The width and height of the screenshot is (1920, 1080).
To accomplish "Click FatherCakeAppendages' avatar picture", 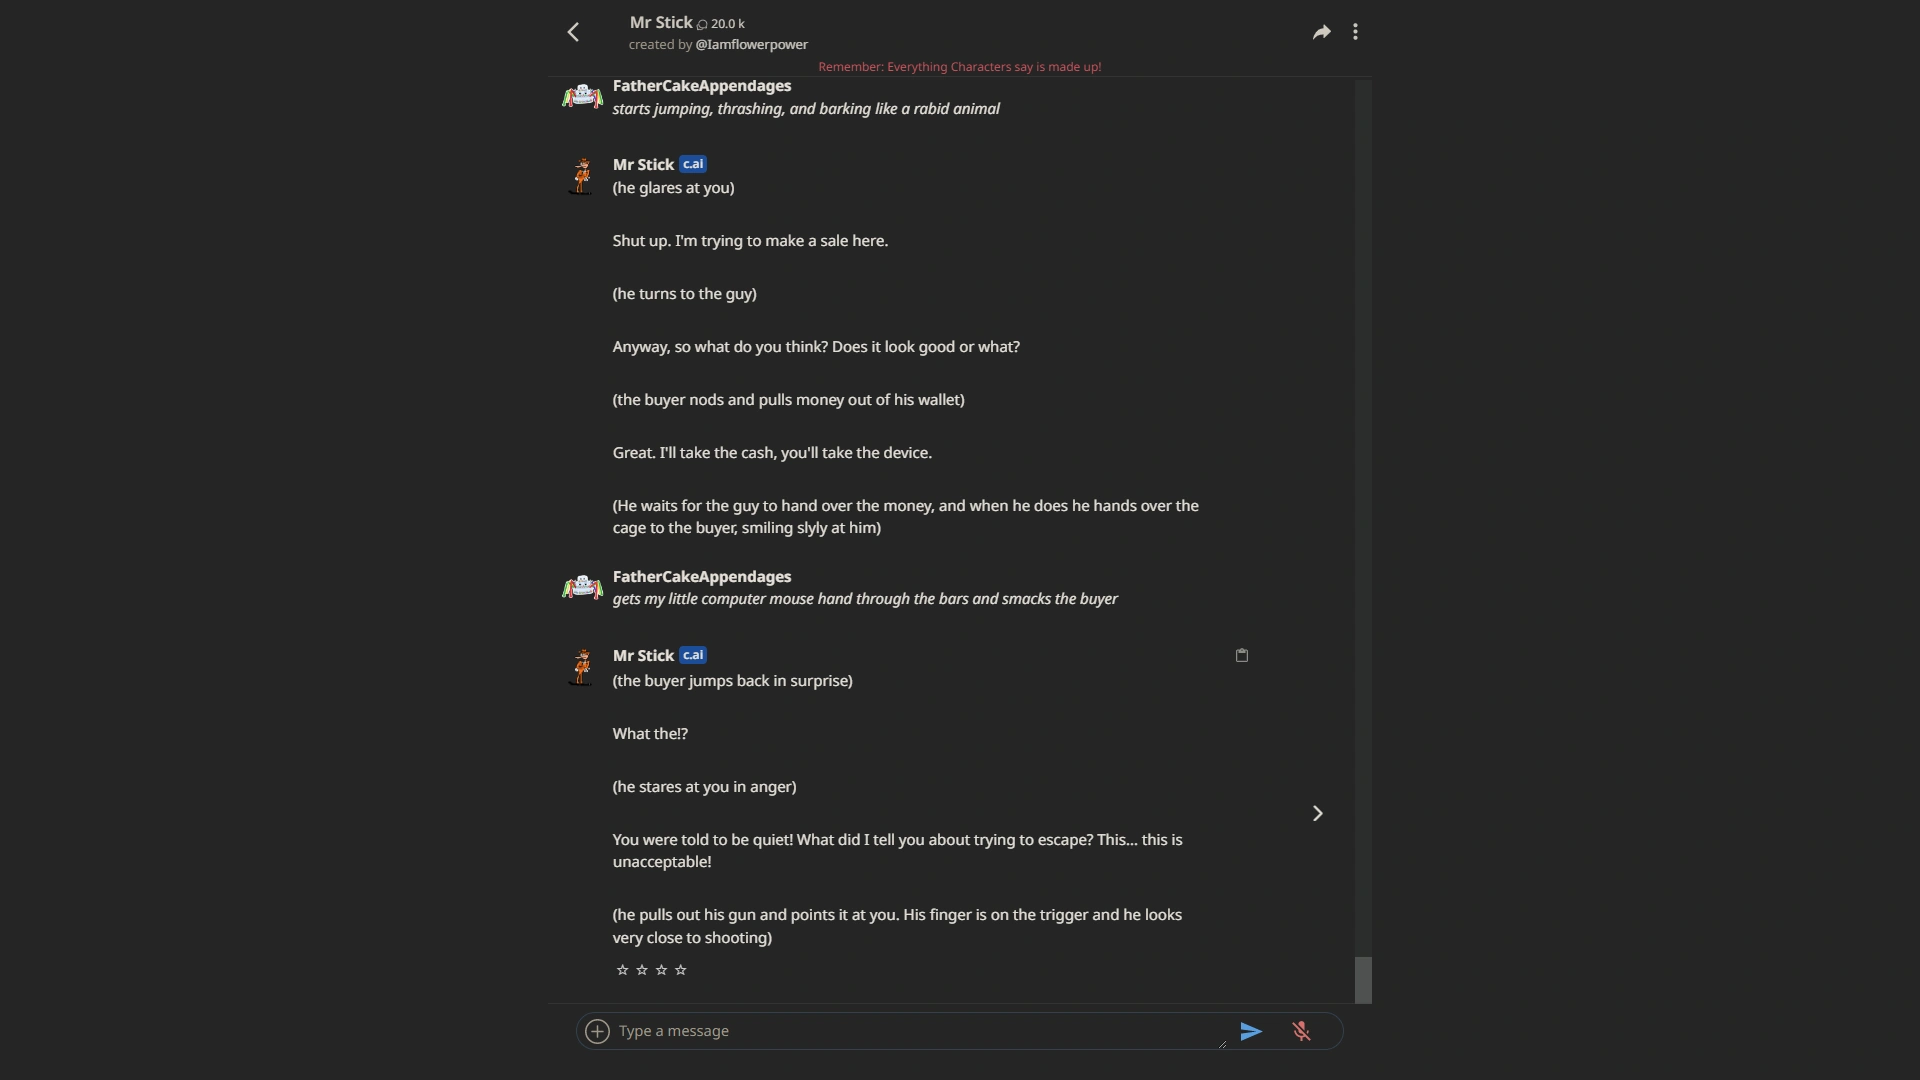I will pos(581,96).
